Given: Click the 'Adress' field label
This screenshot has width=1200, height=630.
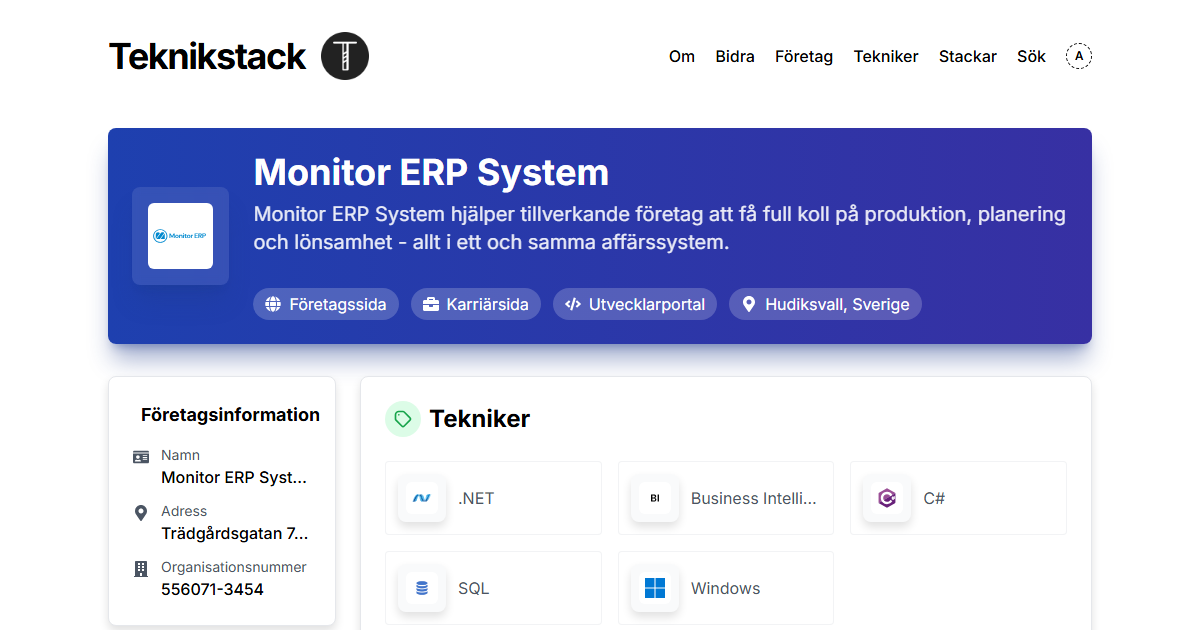Looking at the screenshot, I should pos(184,511).
